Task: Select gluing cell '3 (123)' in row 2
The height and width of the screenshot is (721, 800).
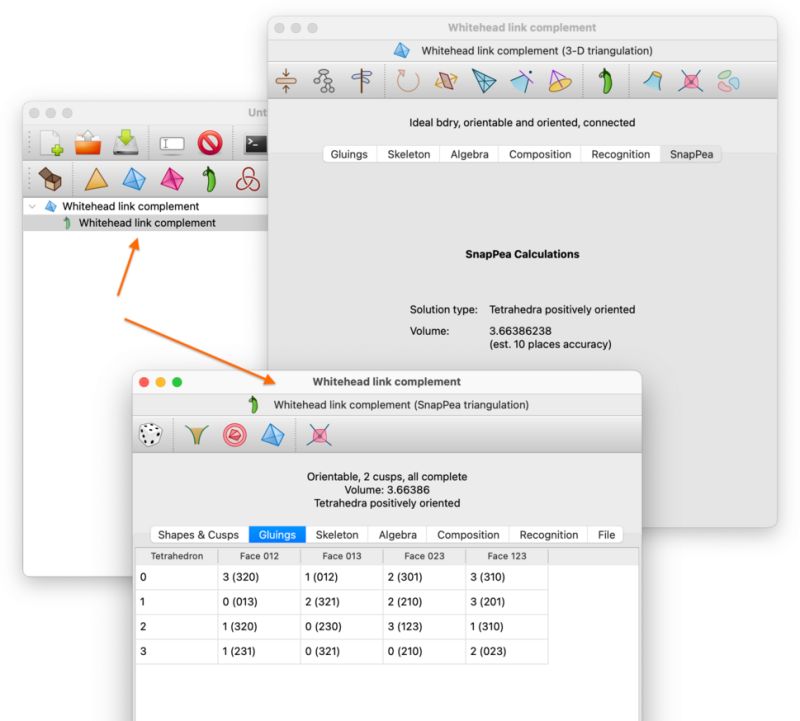Action: point(424,627)
